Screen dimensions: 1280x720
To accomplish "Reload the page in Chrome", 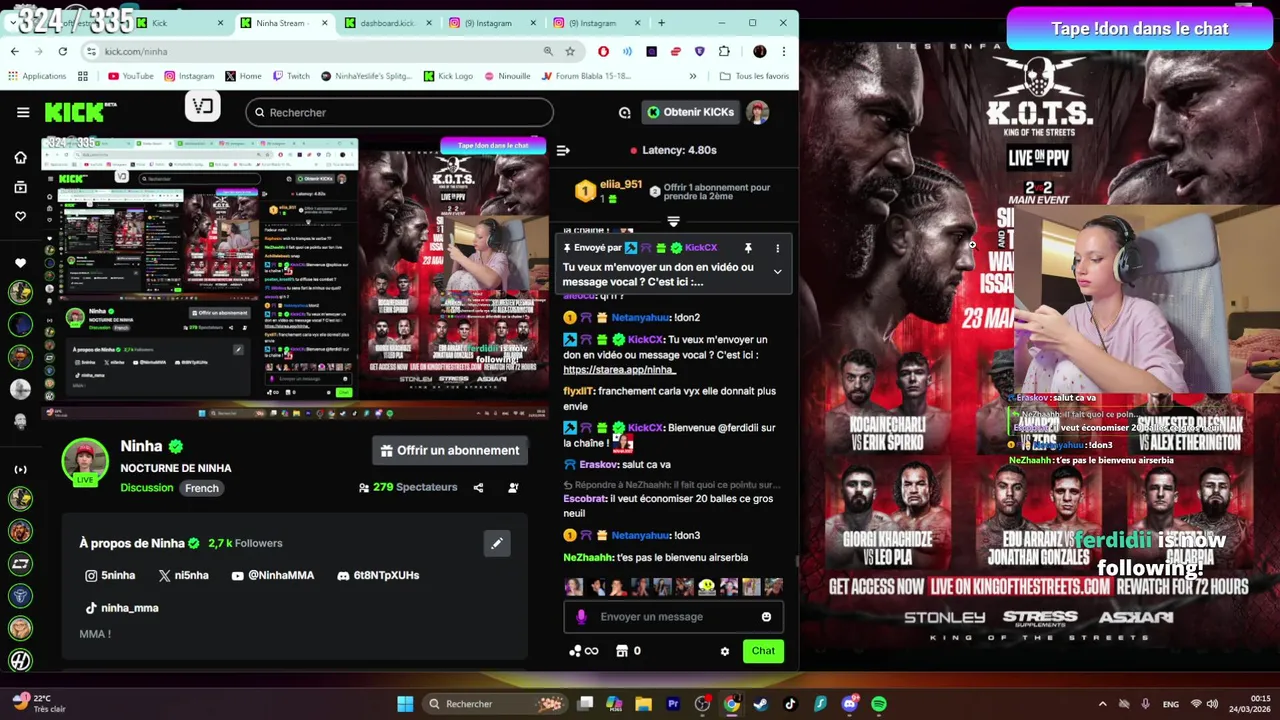I will click(x=62, y=51).
